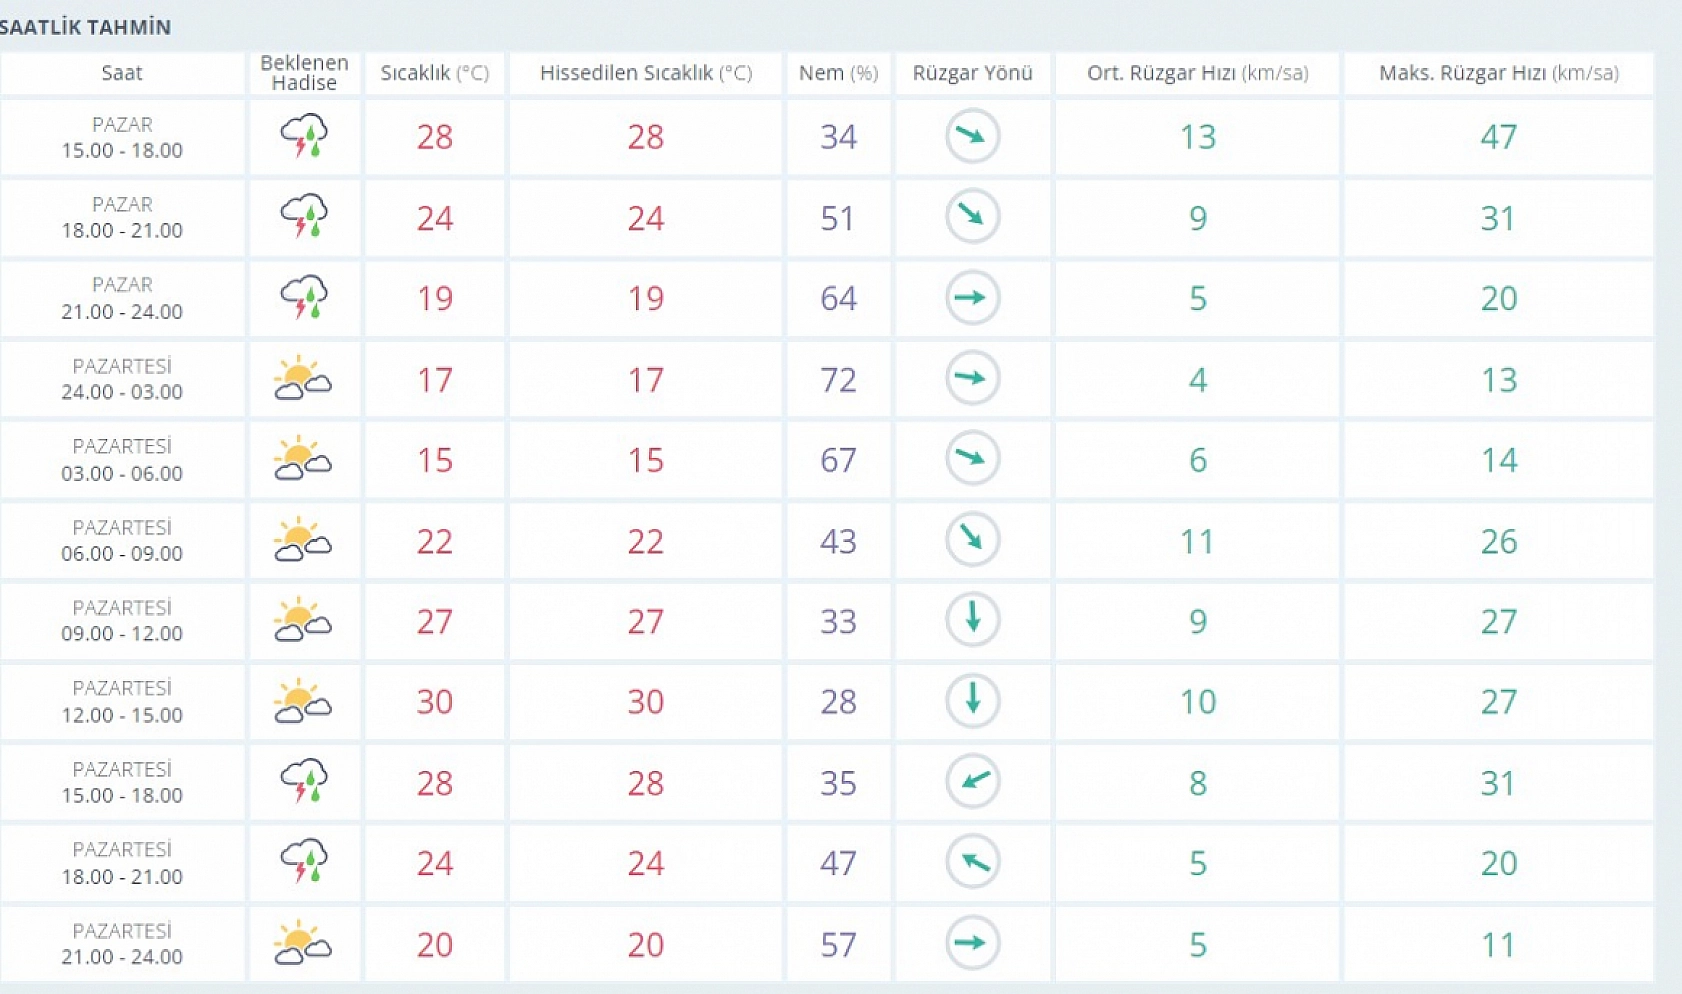Click thunderstorm icon for Pazar 15.00 - 18.00
Screen dimensions: 1682x994
(x=304, y=136)
